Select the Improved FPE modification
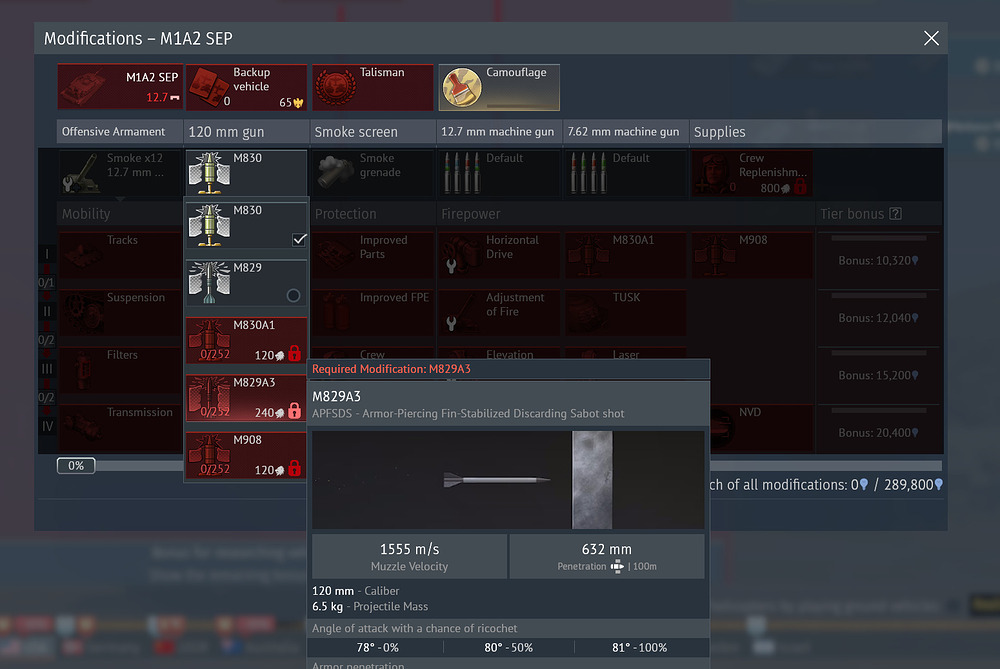 372,312
